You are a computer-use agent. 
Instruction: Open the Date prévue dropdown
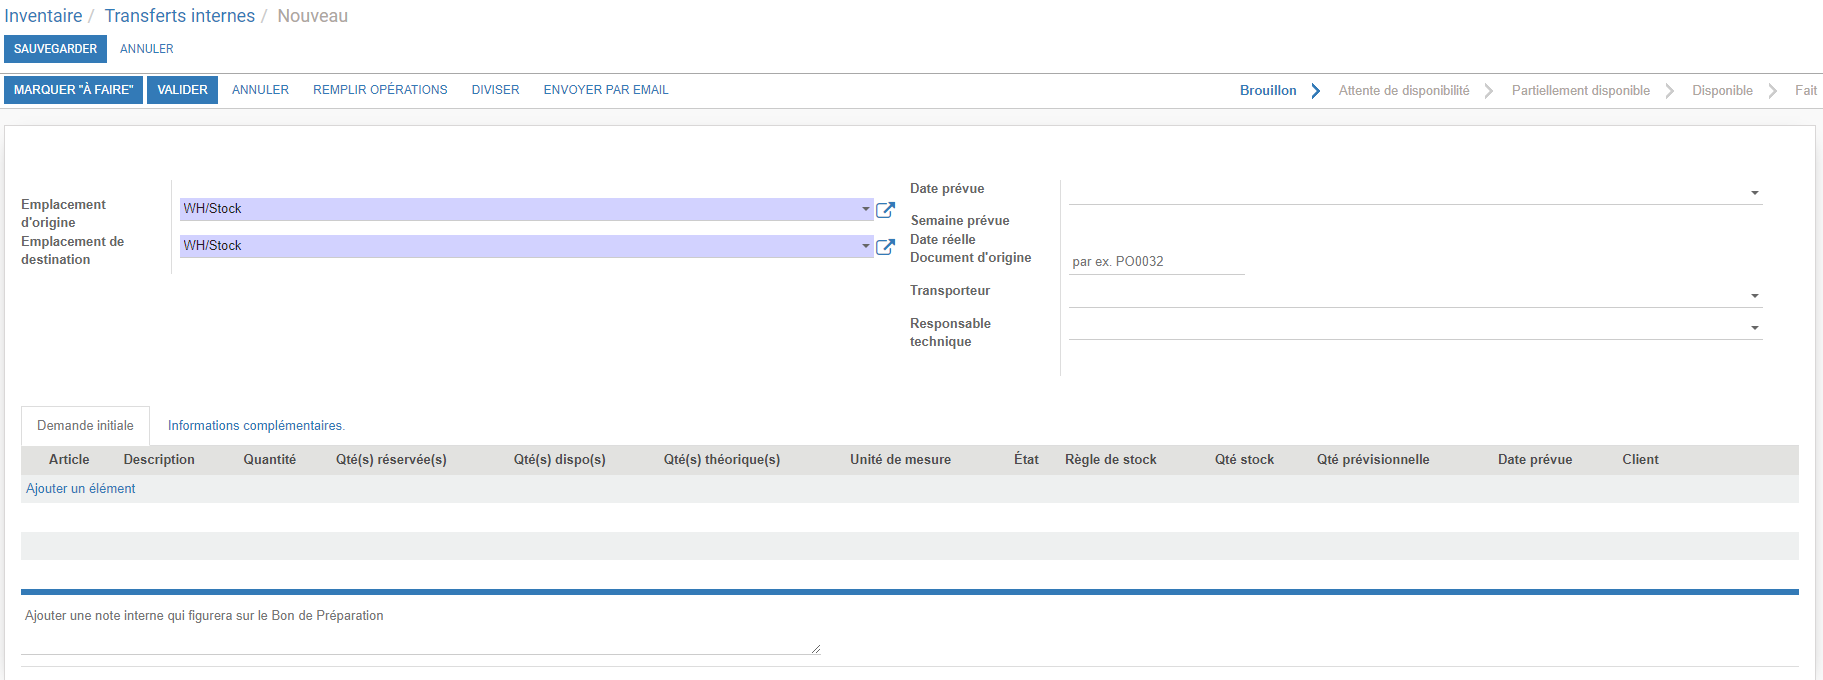pyautogui.click(x=1755, y=193)
